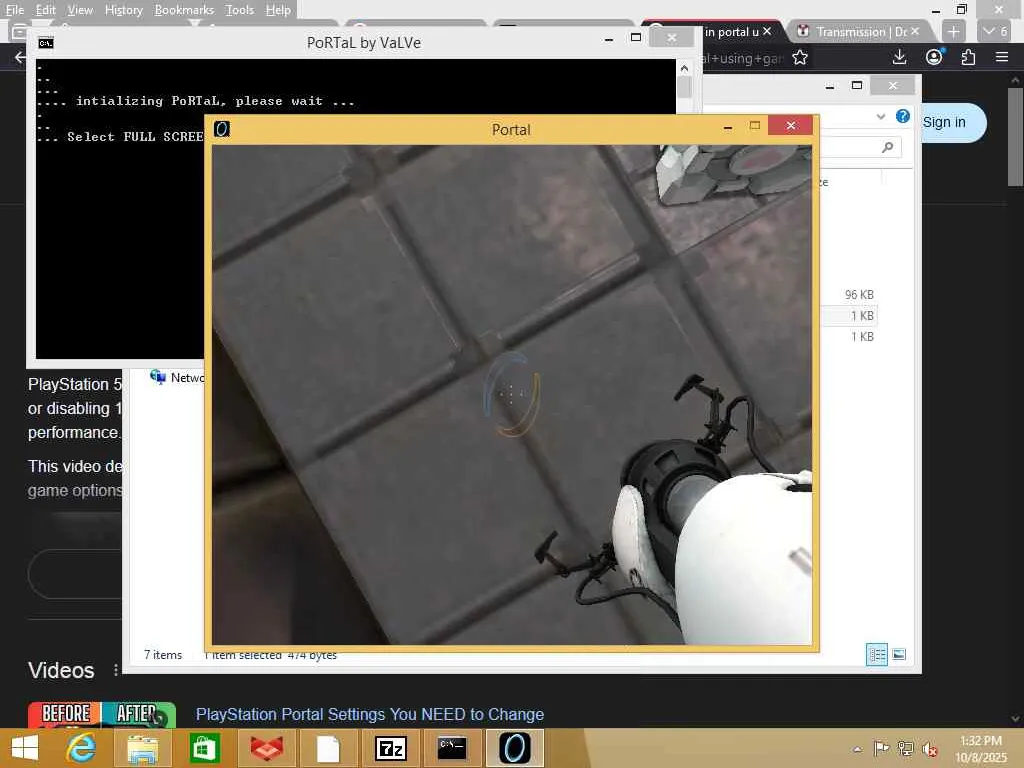This screenshot has width=1024, height=768.
Task: Show hidden system tray icons
Action: tap(857, 749)
